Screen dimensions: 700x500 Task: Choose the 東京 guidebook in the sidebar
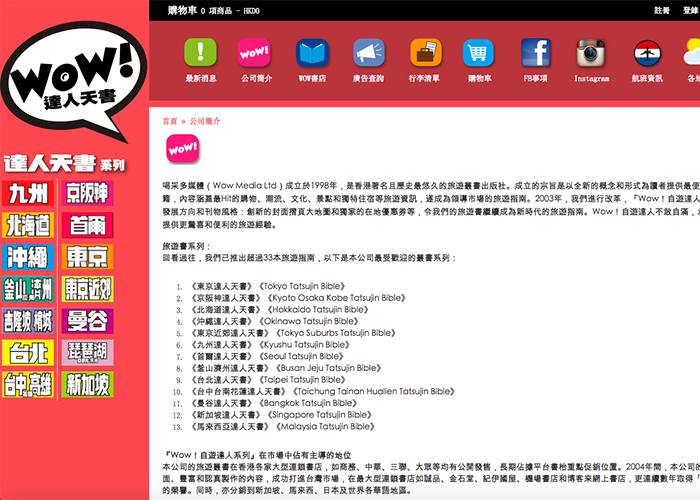[87, 257]
